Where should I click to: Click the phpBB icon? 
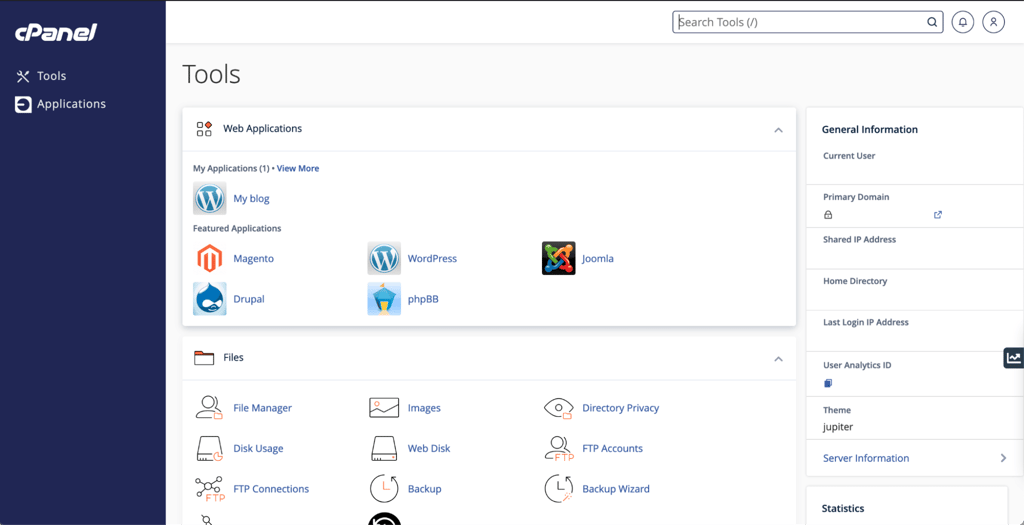384,299
